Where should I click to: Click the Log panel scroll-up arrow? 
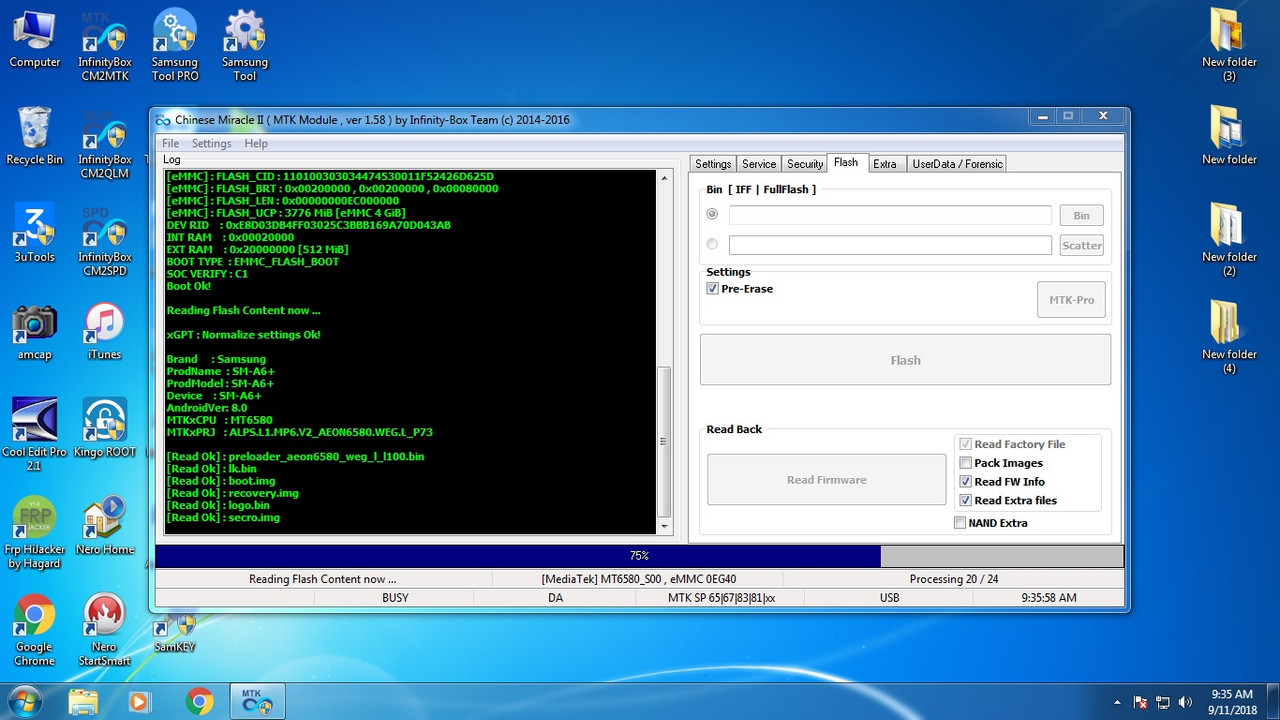click(664, 179)
